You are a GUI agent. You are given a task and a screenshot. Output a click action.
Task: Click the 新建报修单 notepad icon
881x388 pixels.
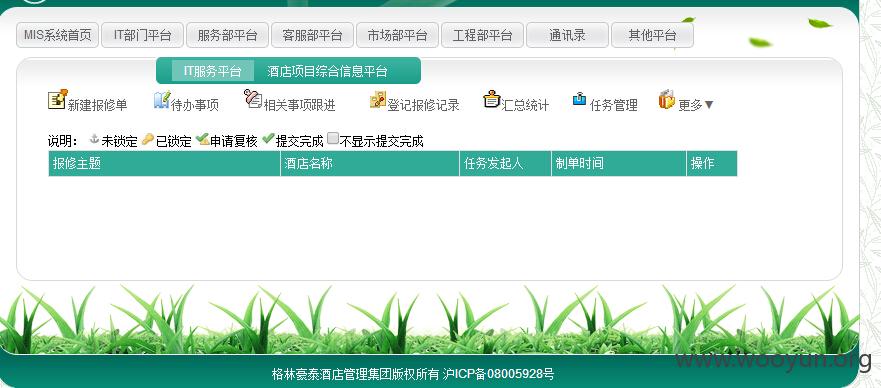pyautogui.click(x=57, y=99)
